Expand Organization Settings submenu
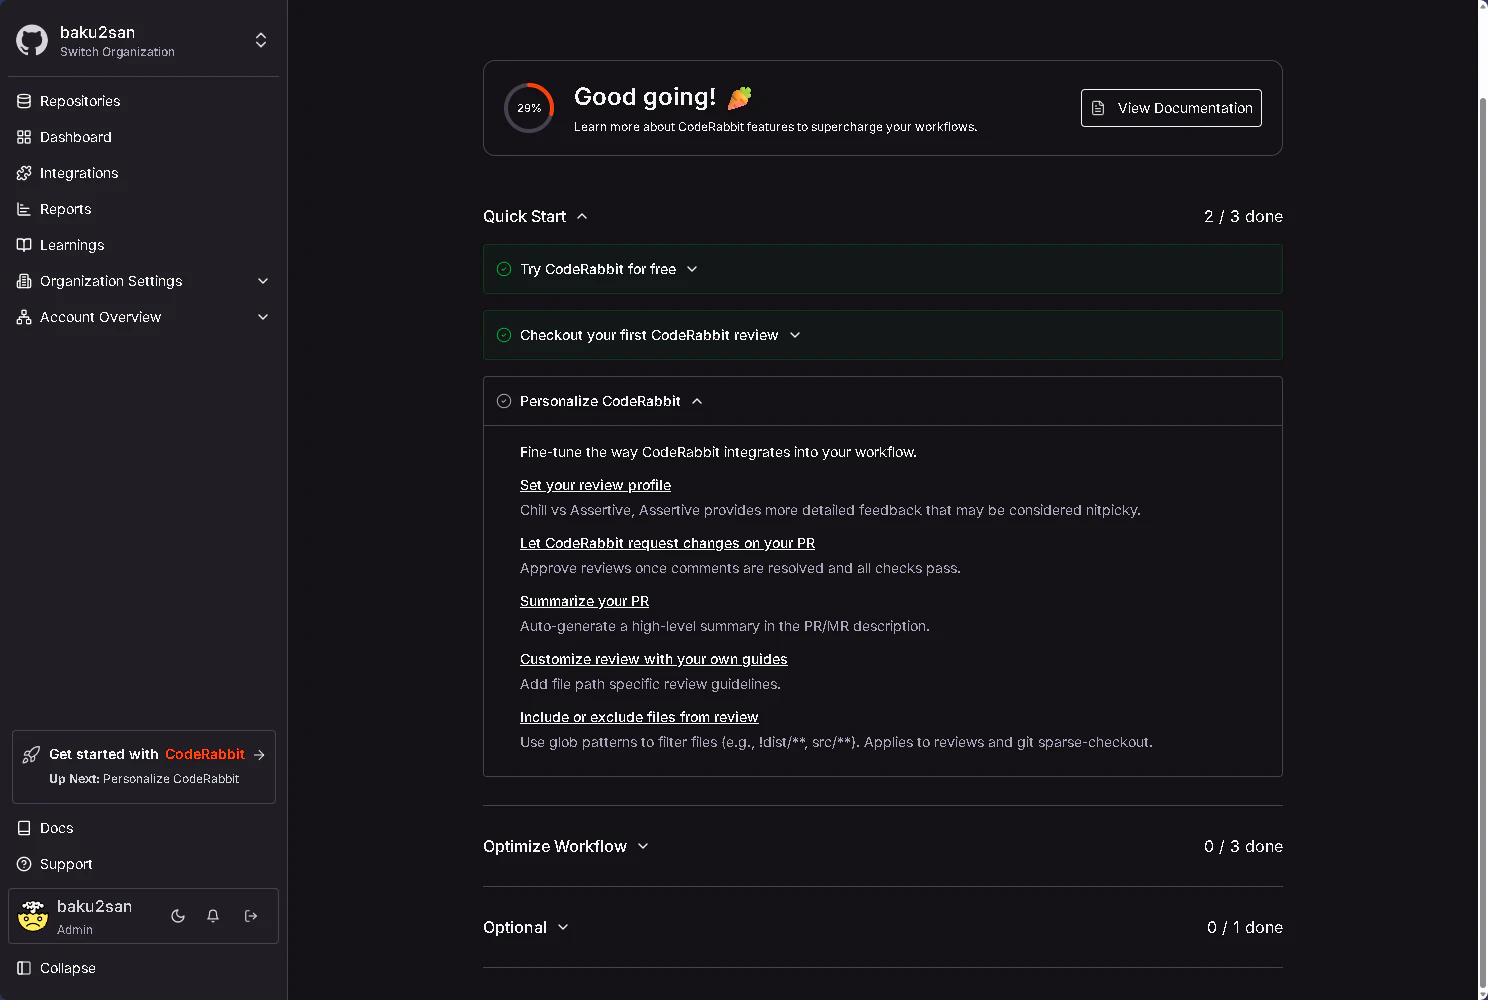This screenshot has width=1488, height=1000. (x=263, y=281)
